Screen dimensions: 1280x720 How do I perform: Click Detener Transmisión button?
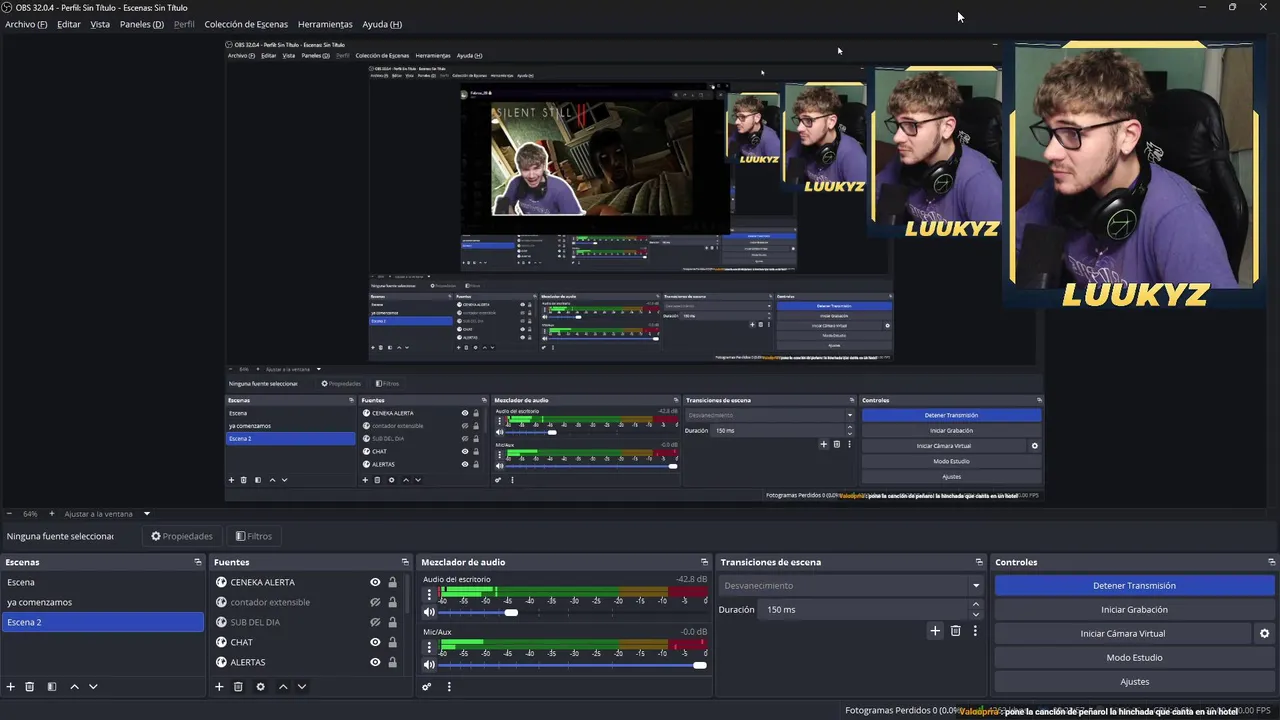tap(1134, 586)
